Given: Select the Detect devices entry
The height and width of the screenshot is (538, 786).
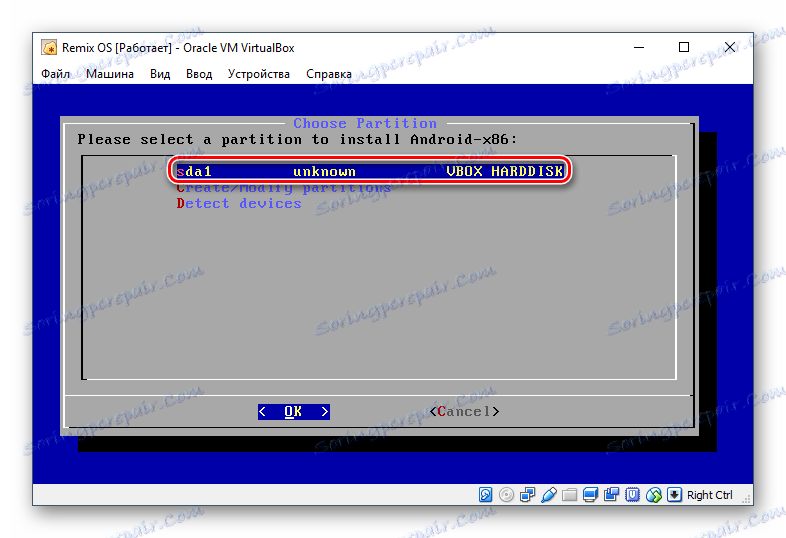Looking at the screenshot, I should click(x=239, y=203).
